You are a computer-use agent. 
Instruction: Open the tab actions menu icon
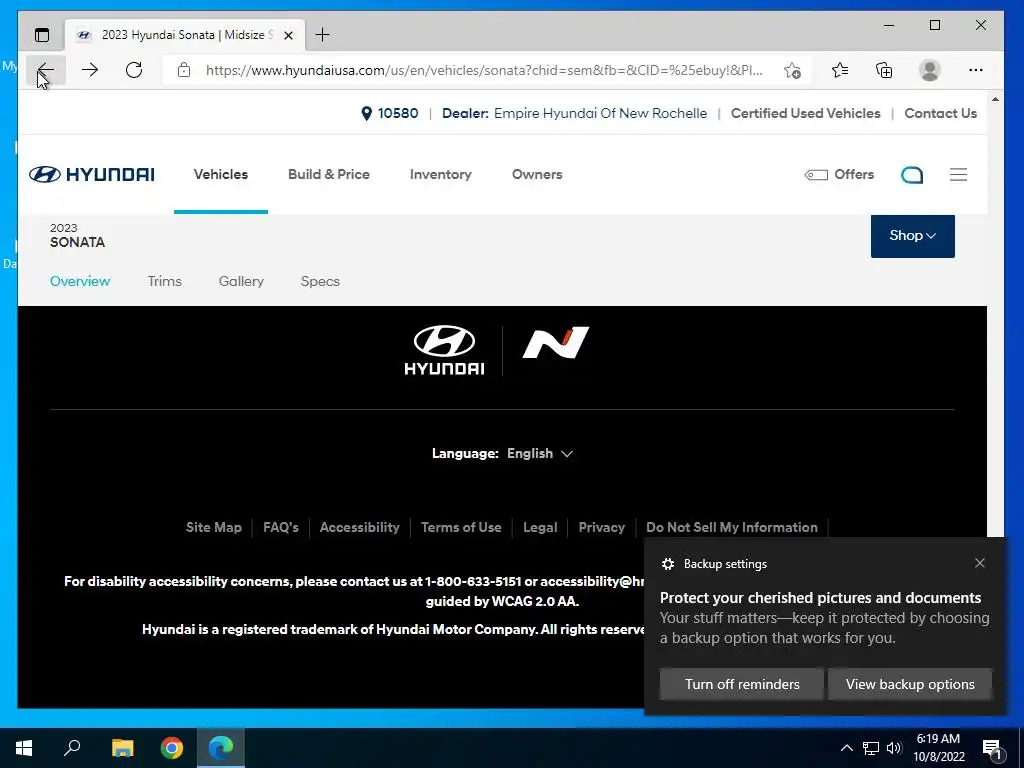[x=42, y=35]
